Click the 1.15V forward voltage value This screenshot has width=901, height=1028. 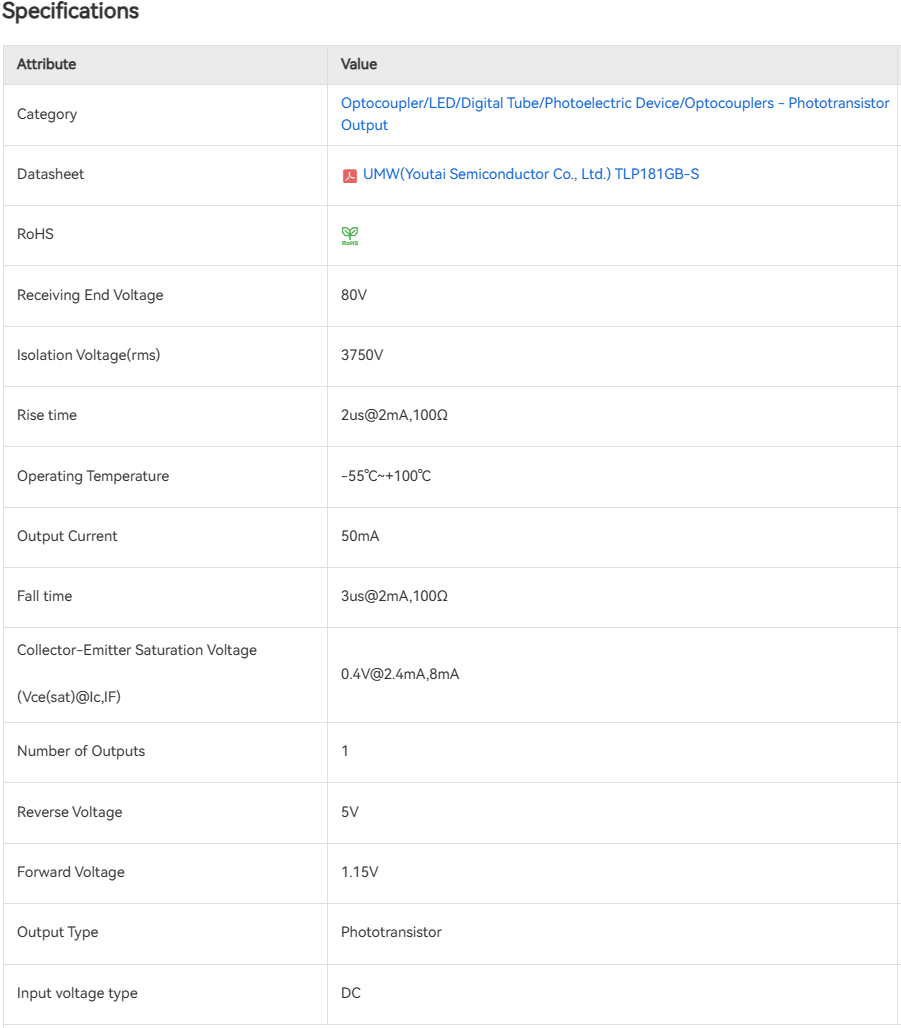click(360, 872)
